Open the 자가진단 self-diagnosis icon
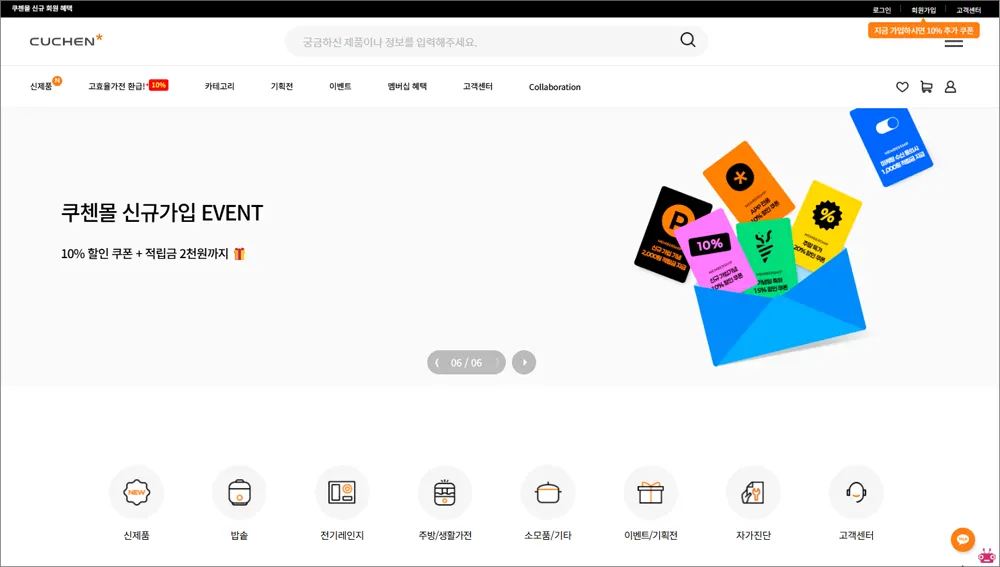Image resolution: width=1000 pixels, height=567 pixels. [753, 492]
